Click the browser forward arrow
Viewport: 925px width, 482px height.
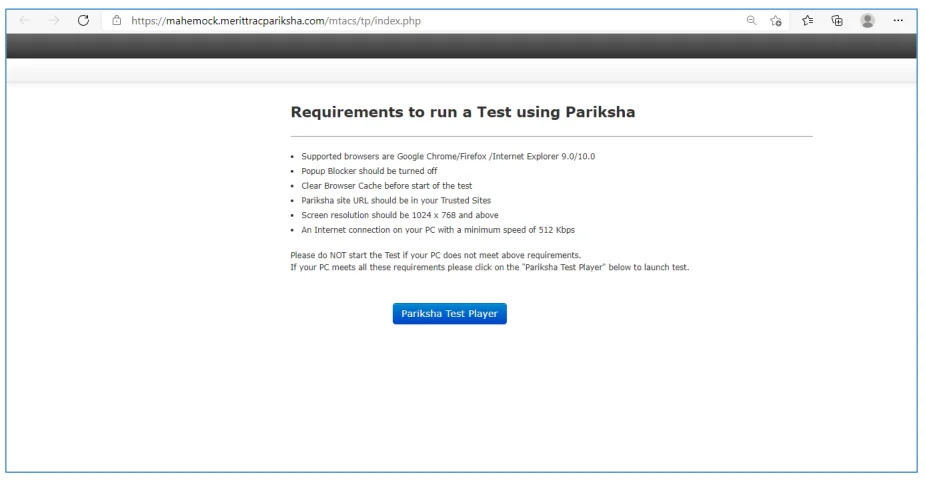54,21
